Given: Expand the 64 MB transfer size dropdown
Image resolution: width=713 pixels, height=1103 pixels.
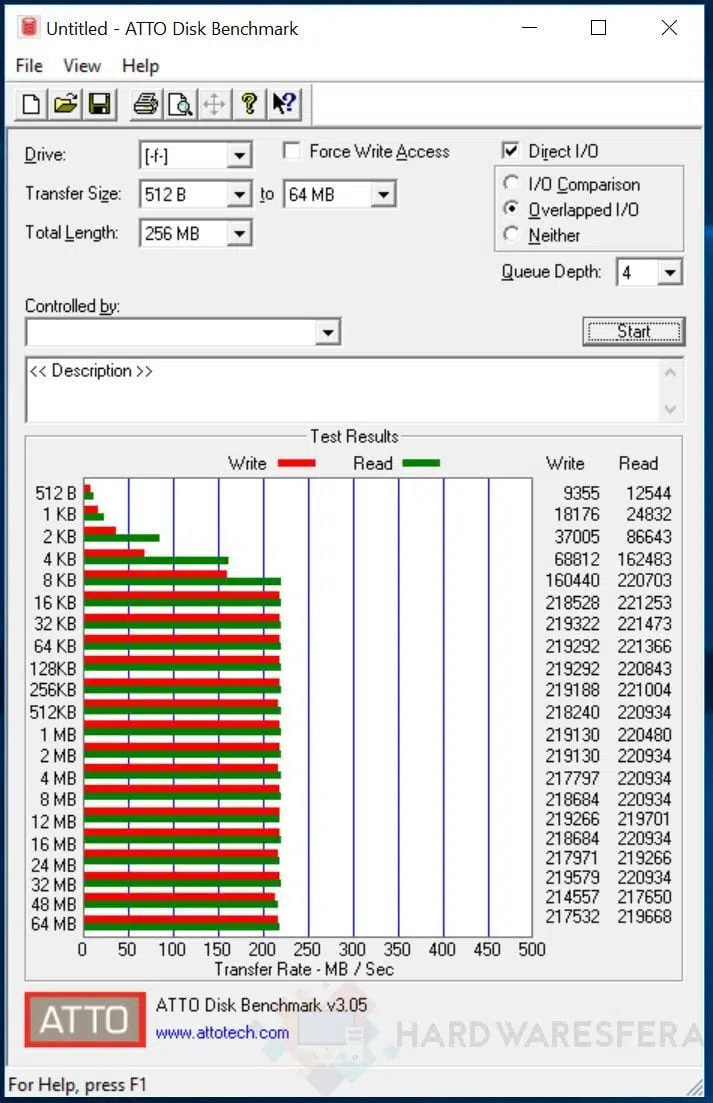Looking at the screenshot, I should click(x=384, y=194).
